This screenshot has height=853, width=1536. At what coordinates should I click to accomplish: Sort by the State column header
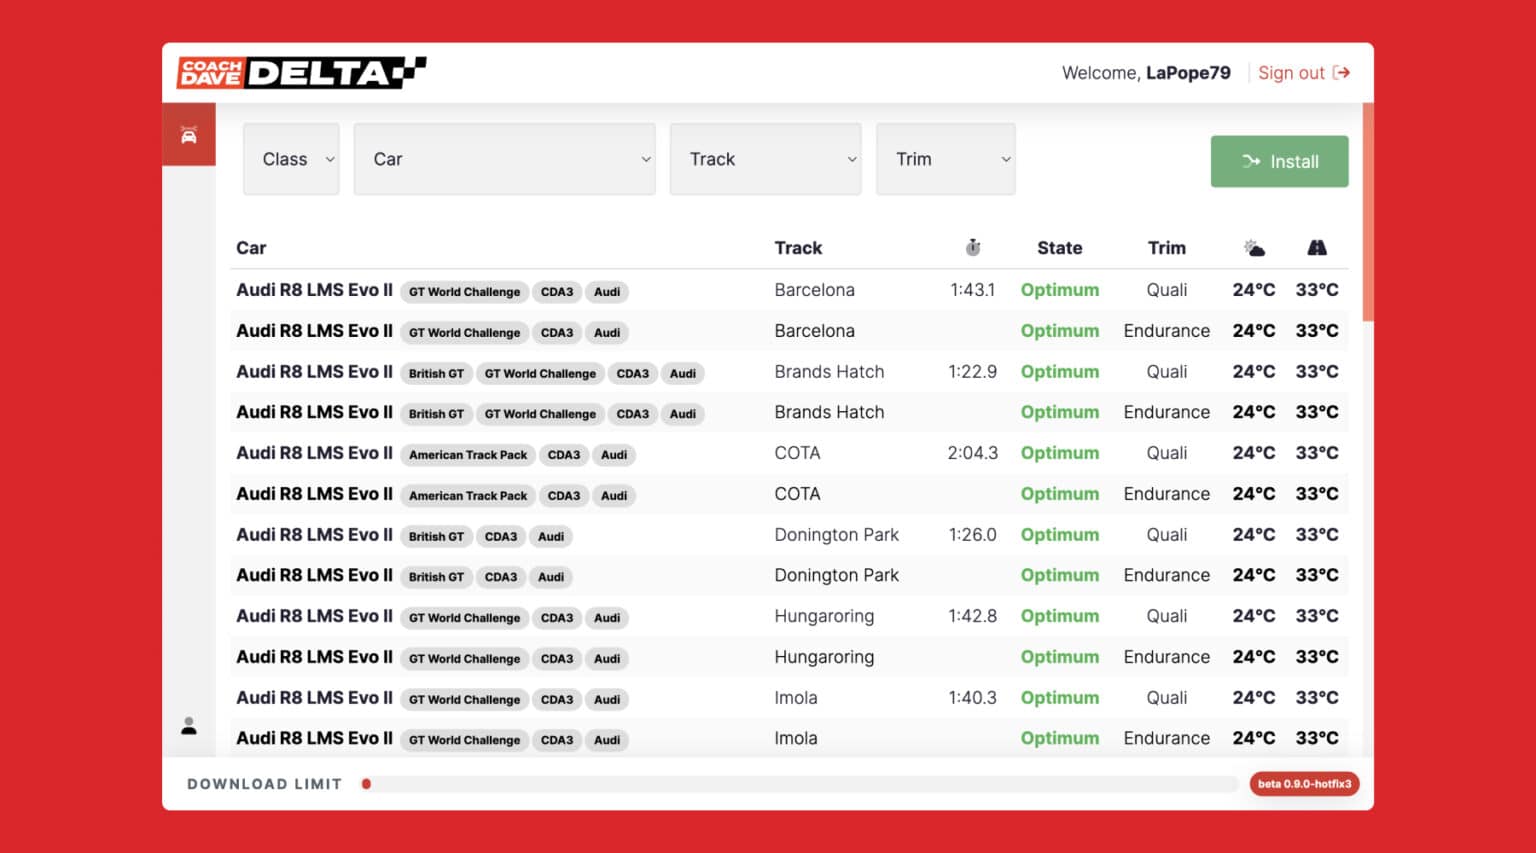click(1059, 248)
